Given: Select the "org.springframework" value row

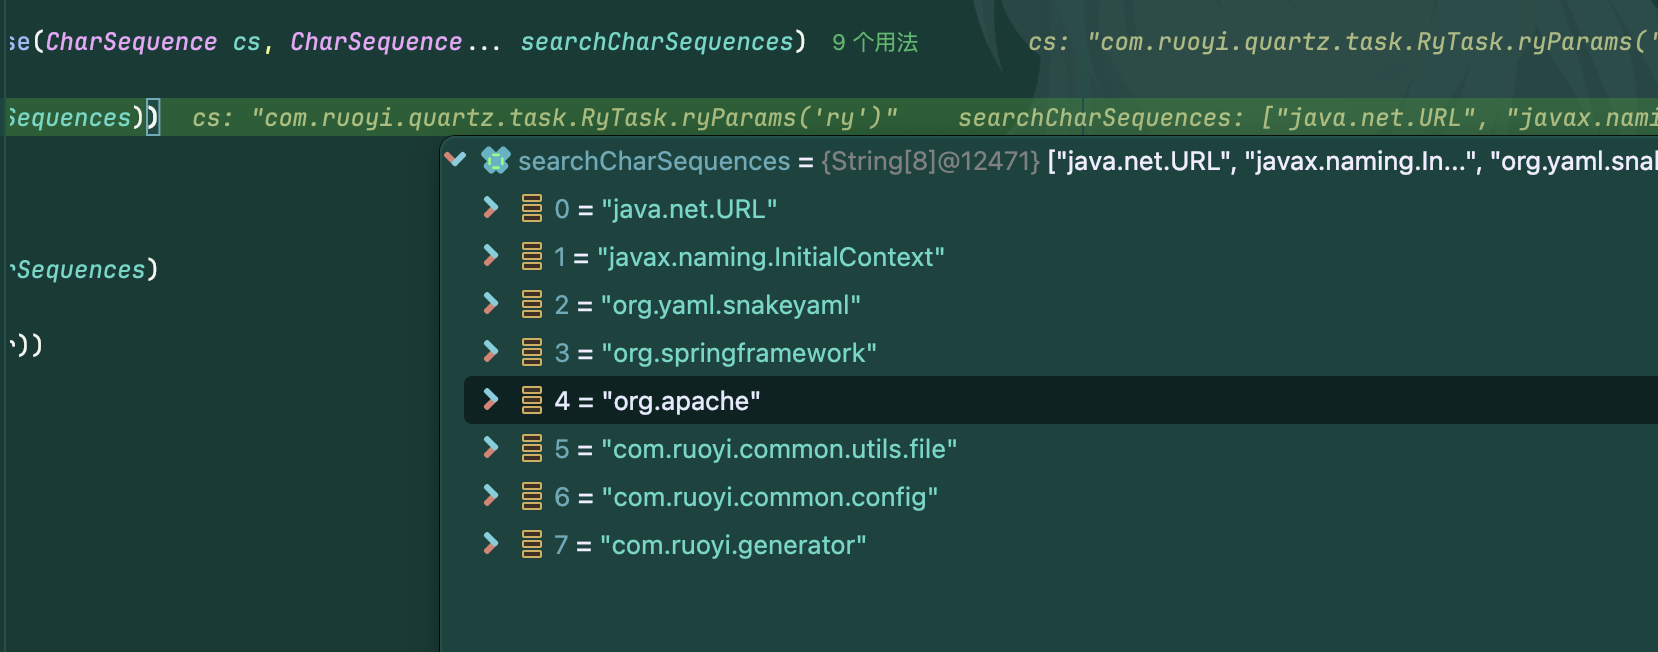Looking at the screenshot, I should pos(1061,353).
